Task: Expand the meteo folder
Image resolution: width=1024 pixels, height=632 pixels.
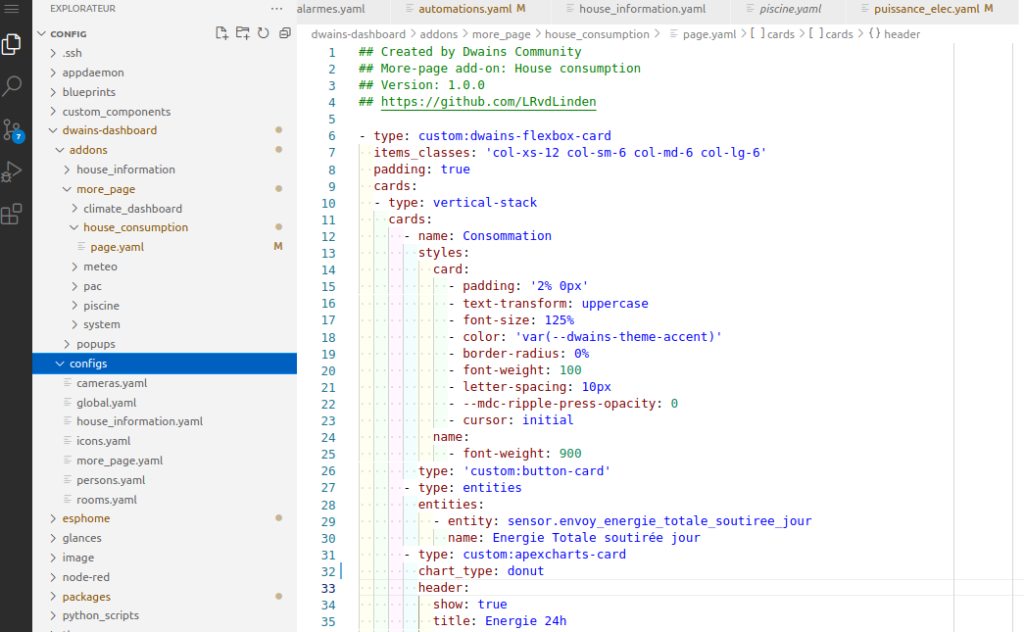Action: [165, 266]
